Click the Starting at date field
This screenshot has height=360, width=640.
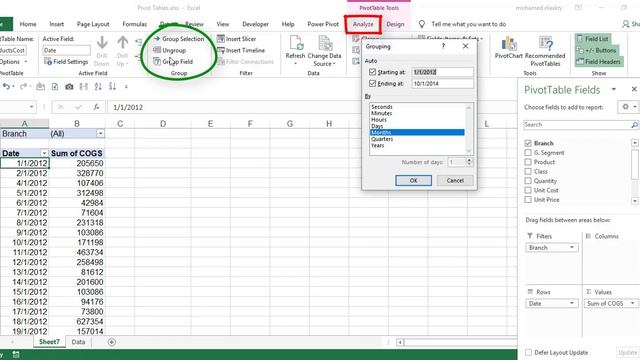click(442, 72)
